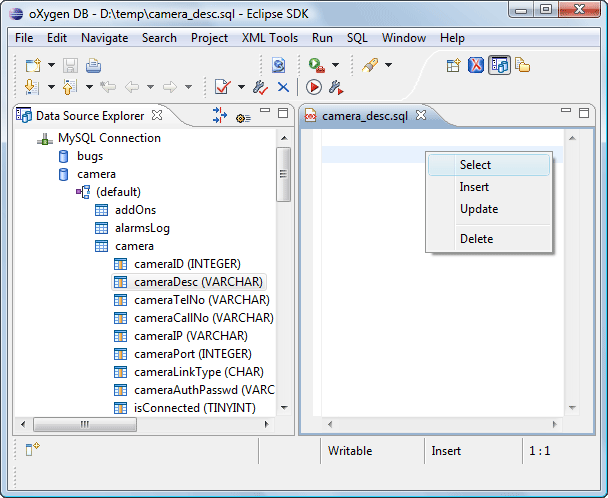The height and width of the screenshot is (498, 608).
Task: Open dropdown arrow next to New file icon
Action: coord(50,65)
